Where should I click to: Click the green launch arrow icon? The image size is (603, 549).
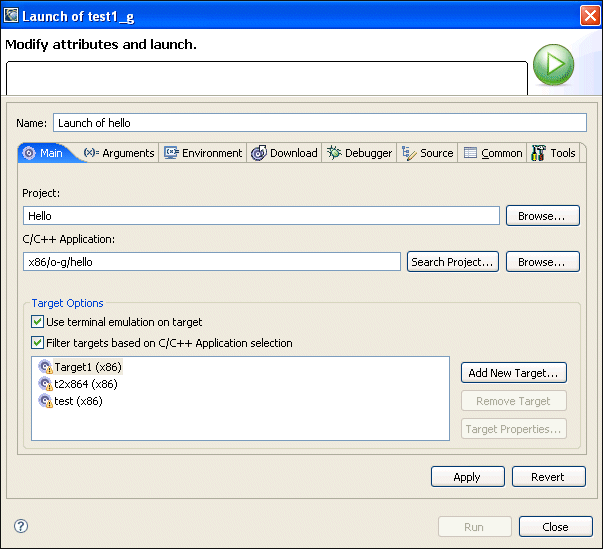tap(553, 66)
